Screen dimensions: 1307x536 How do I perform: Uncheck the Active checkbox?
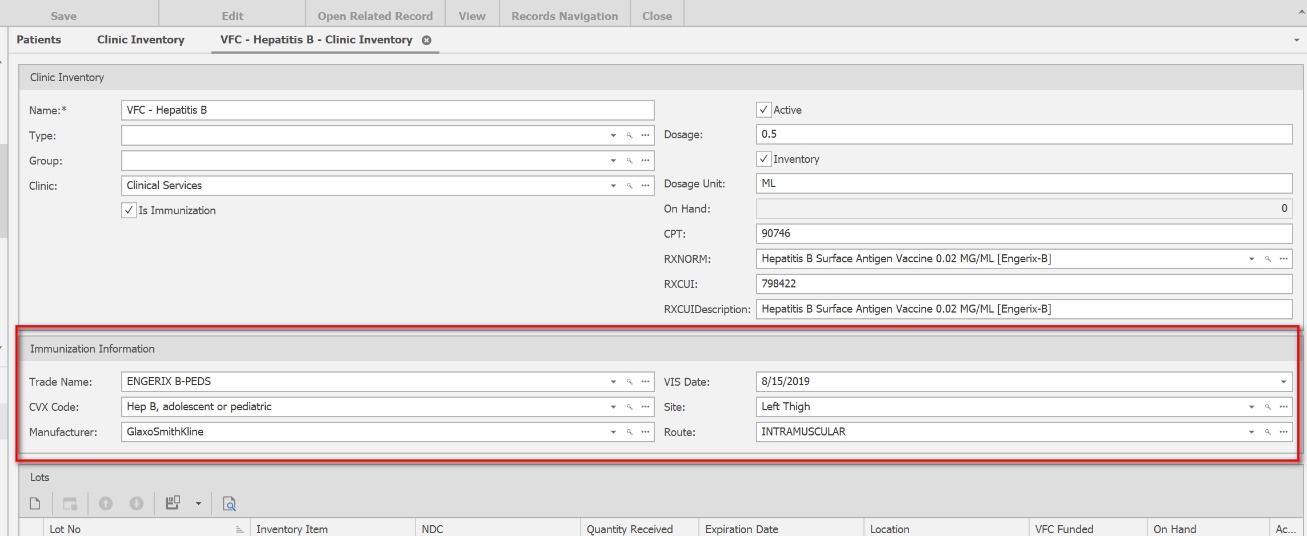tap(765, 110)
